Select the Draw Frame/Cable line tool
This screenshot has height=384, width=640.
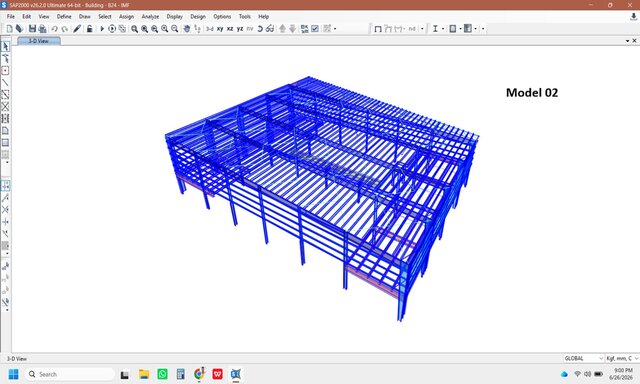pyautogui.click(x=5, y=82)
